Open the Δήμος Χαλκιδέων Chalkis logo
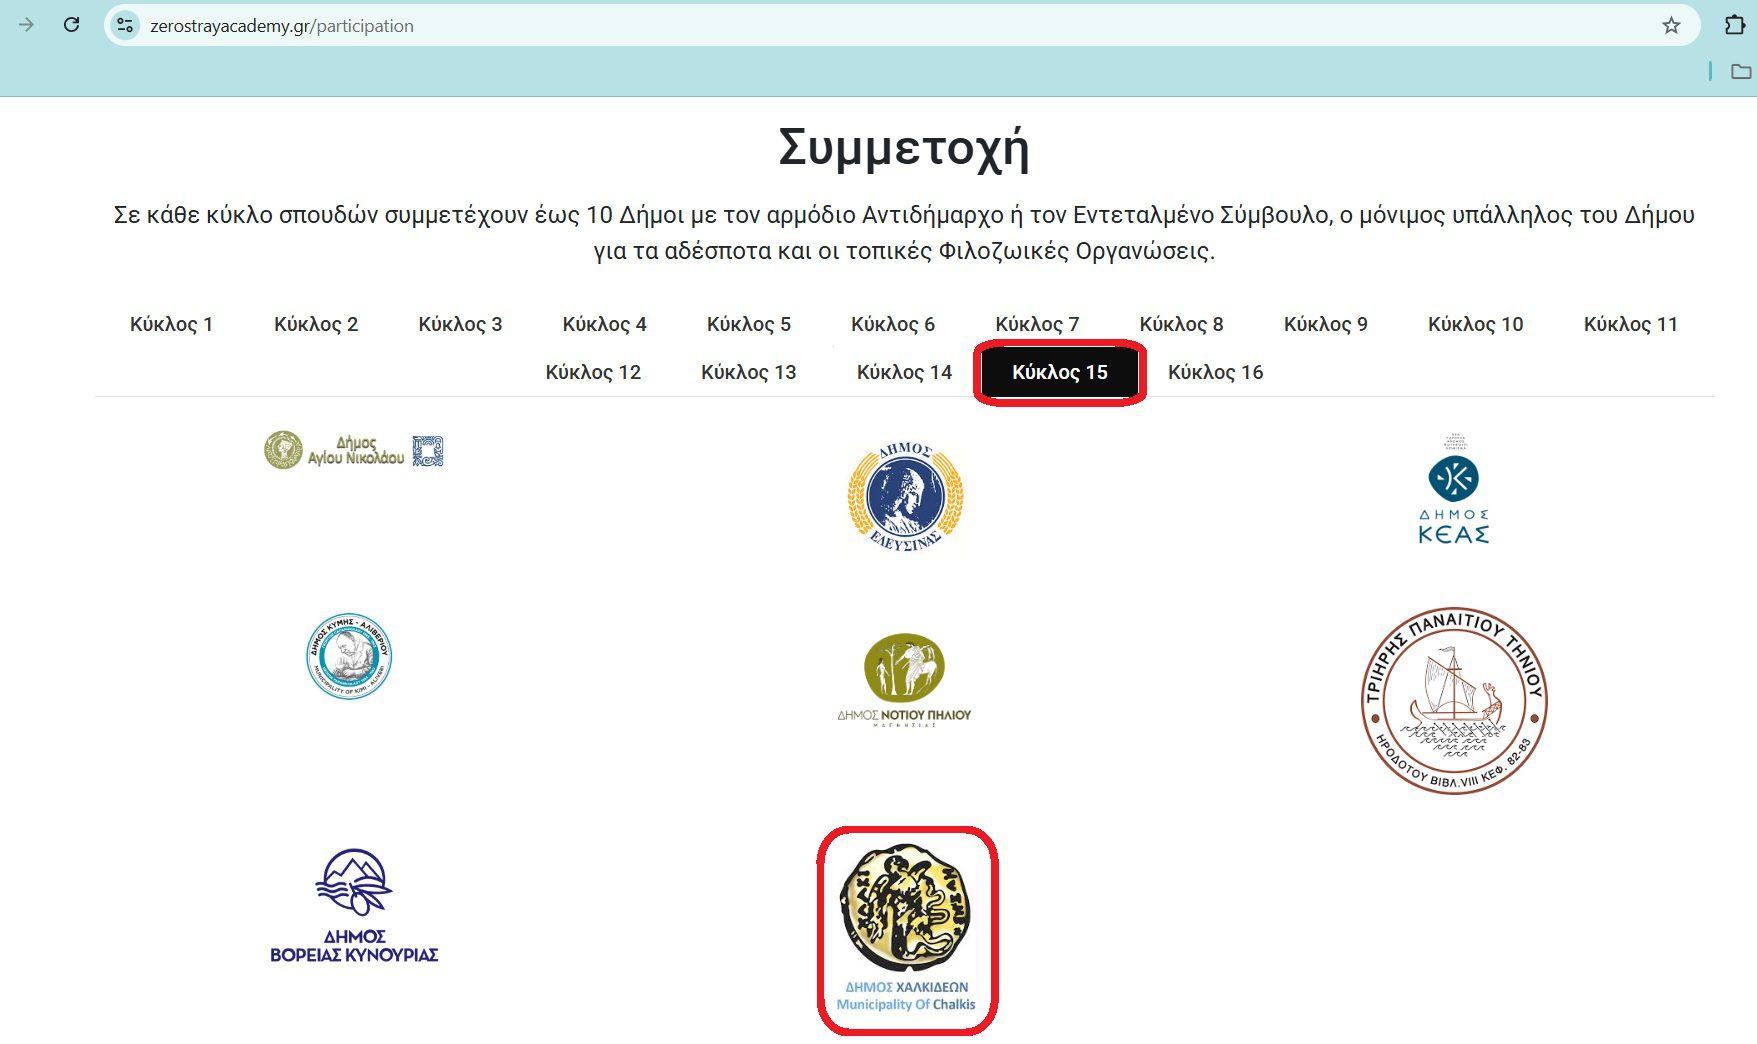The image size is (1757, 1044). (906, 929)
